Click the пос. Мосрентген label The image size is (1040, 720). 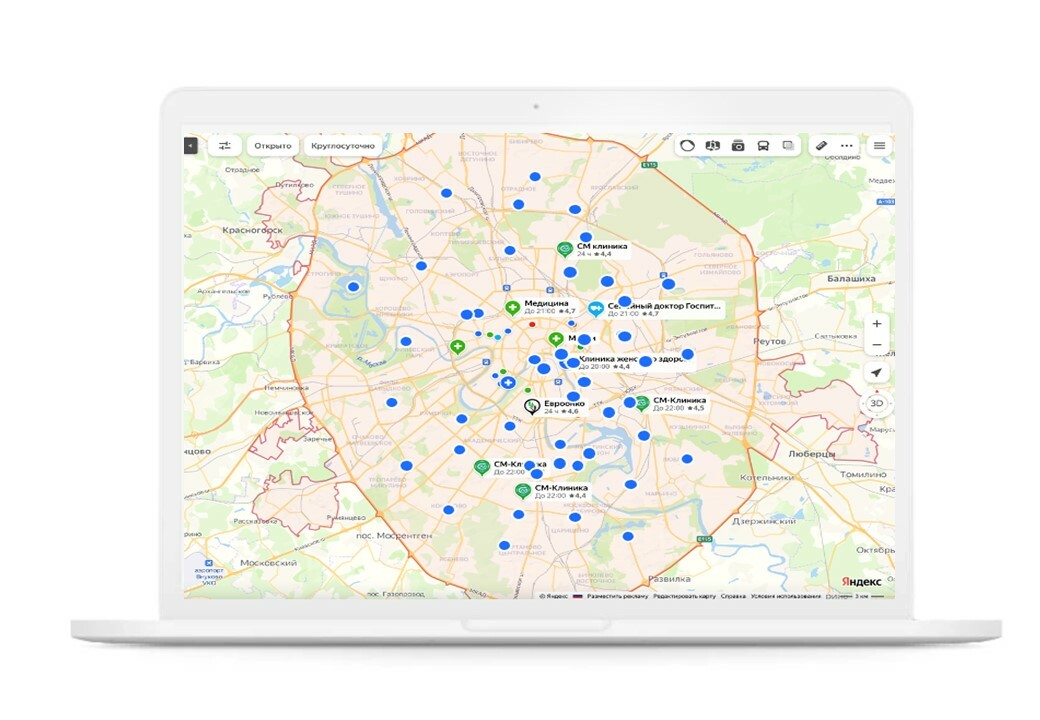(x=394, y=535)
